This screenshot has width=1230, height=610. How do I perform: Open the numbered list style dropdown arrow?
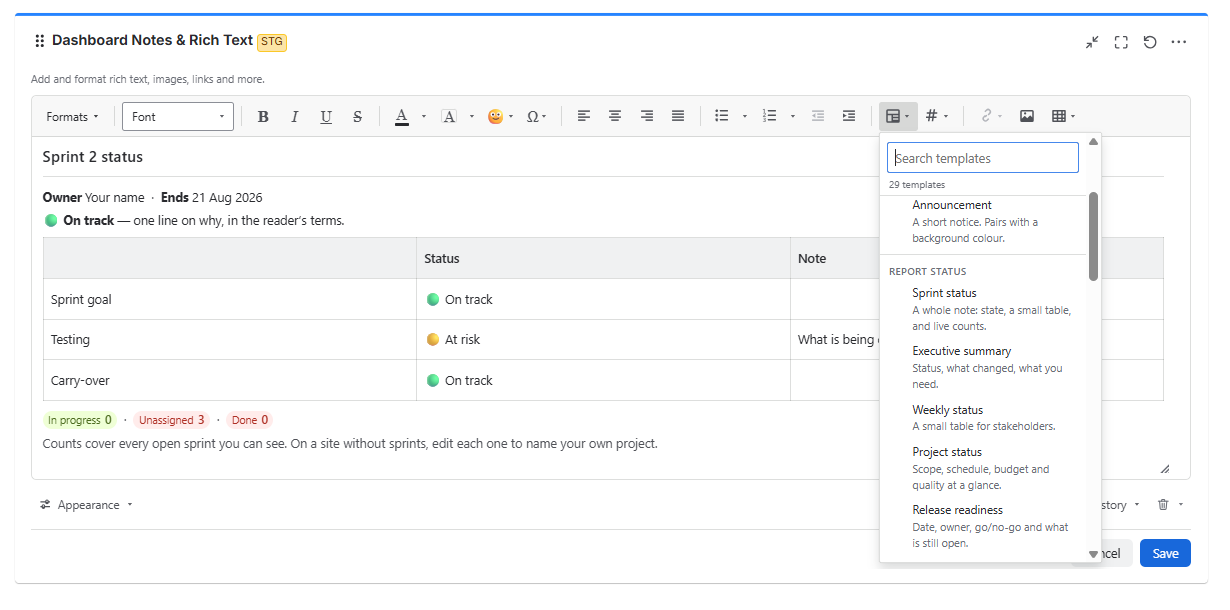coord(792,117)
